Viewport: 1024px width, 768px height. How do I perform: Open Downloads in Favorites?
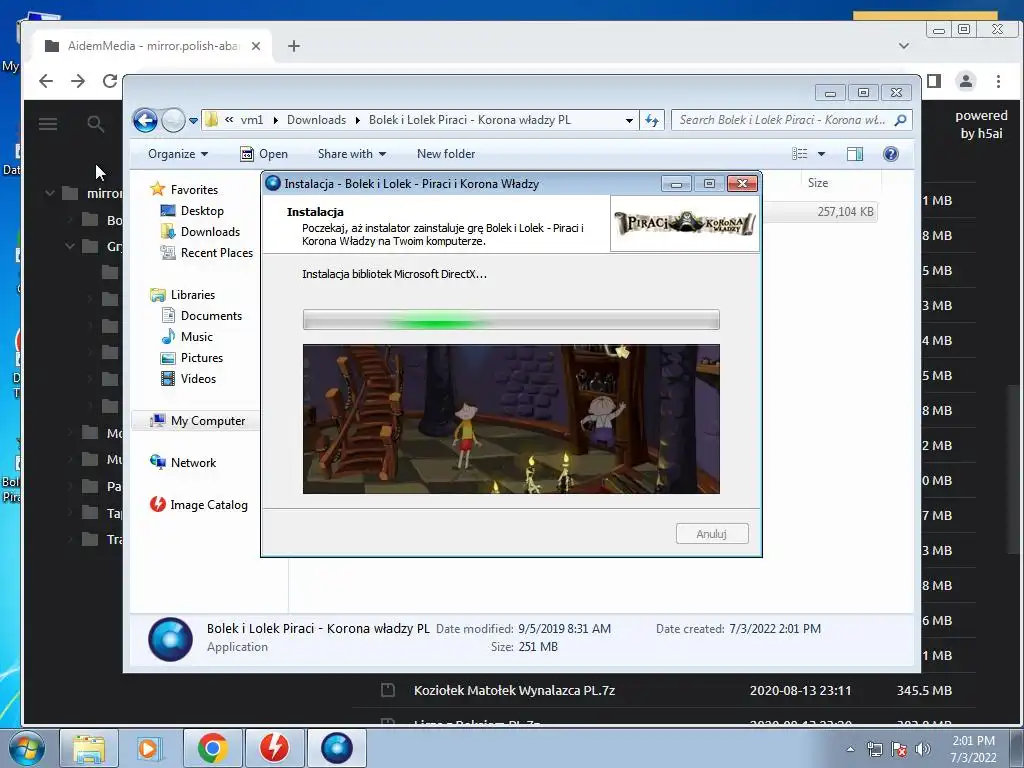pyautogui.click(x=200, y=232)
